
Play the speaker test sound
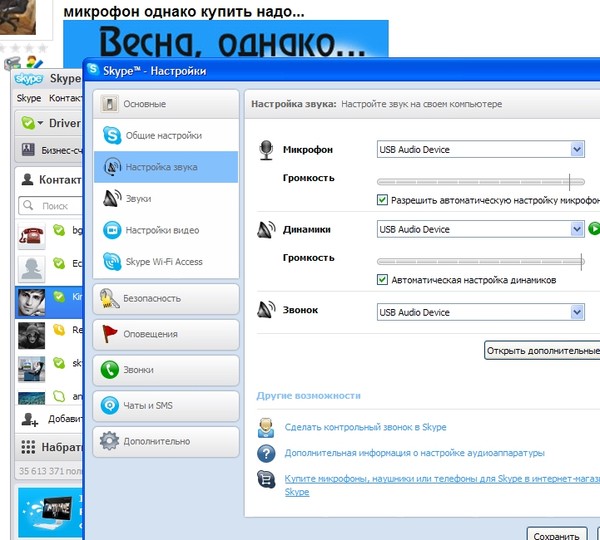pos(594,229)
